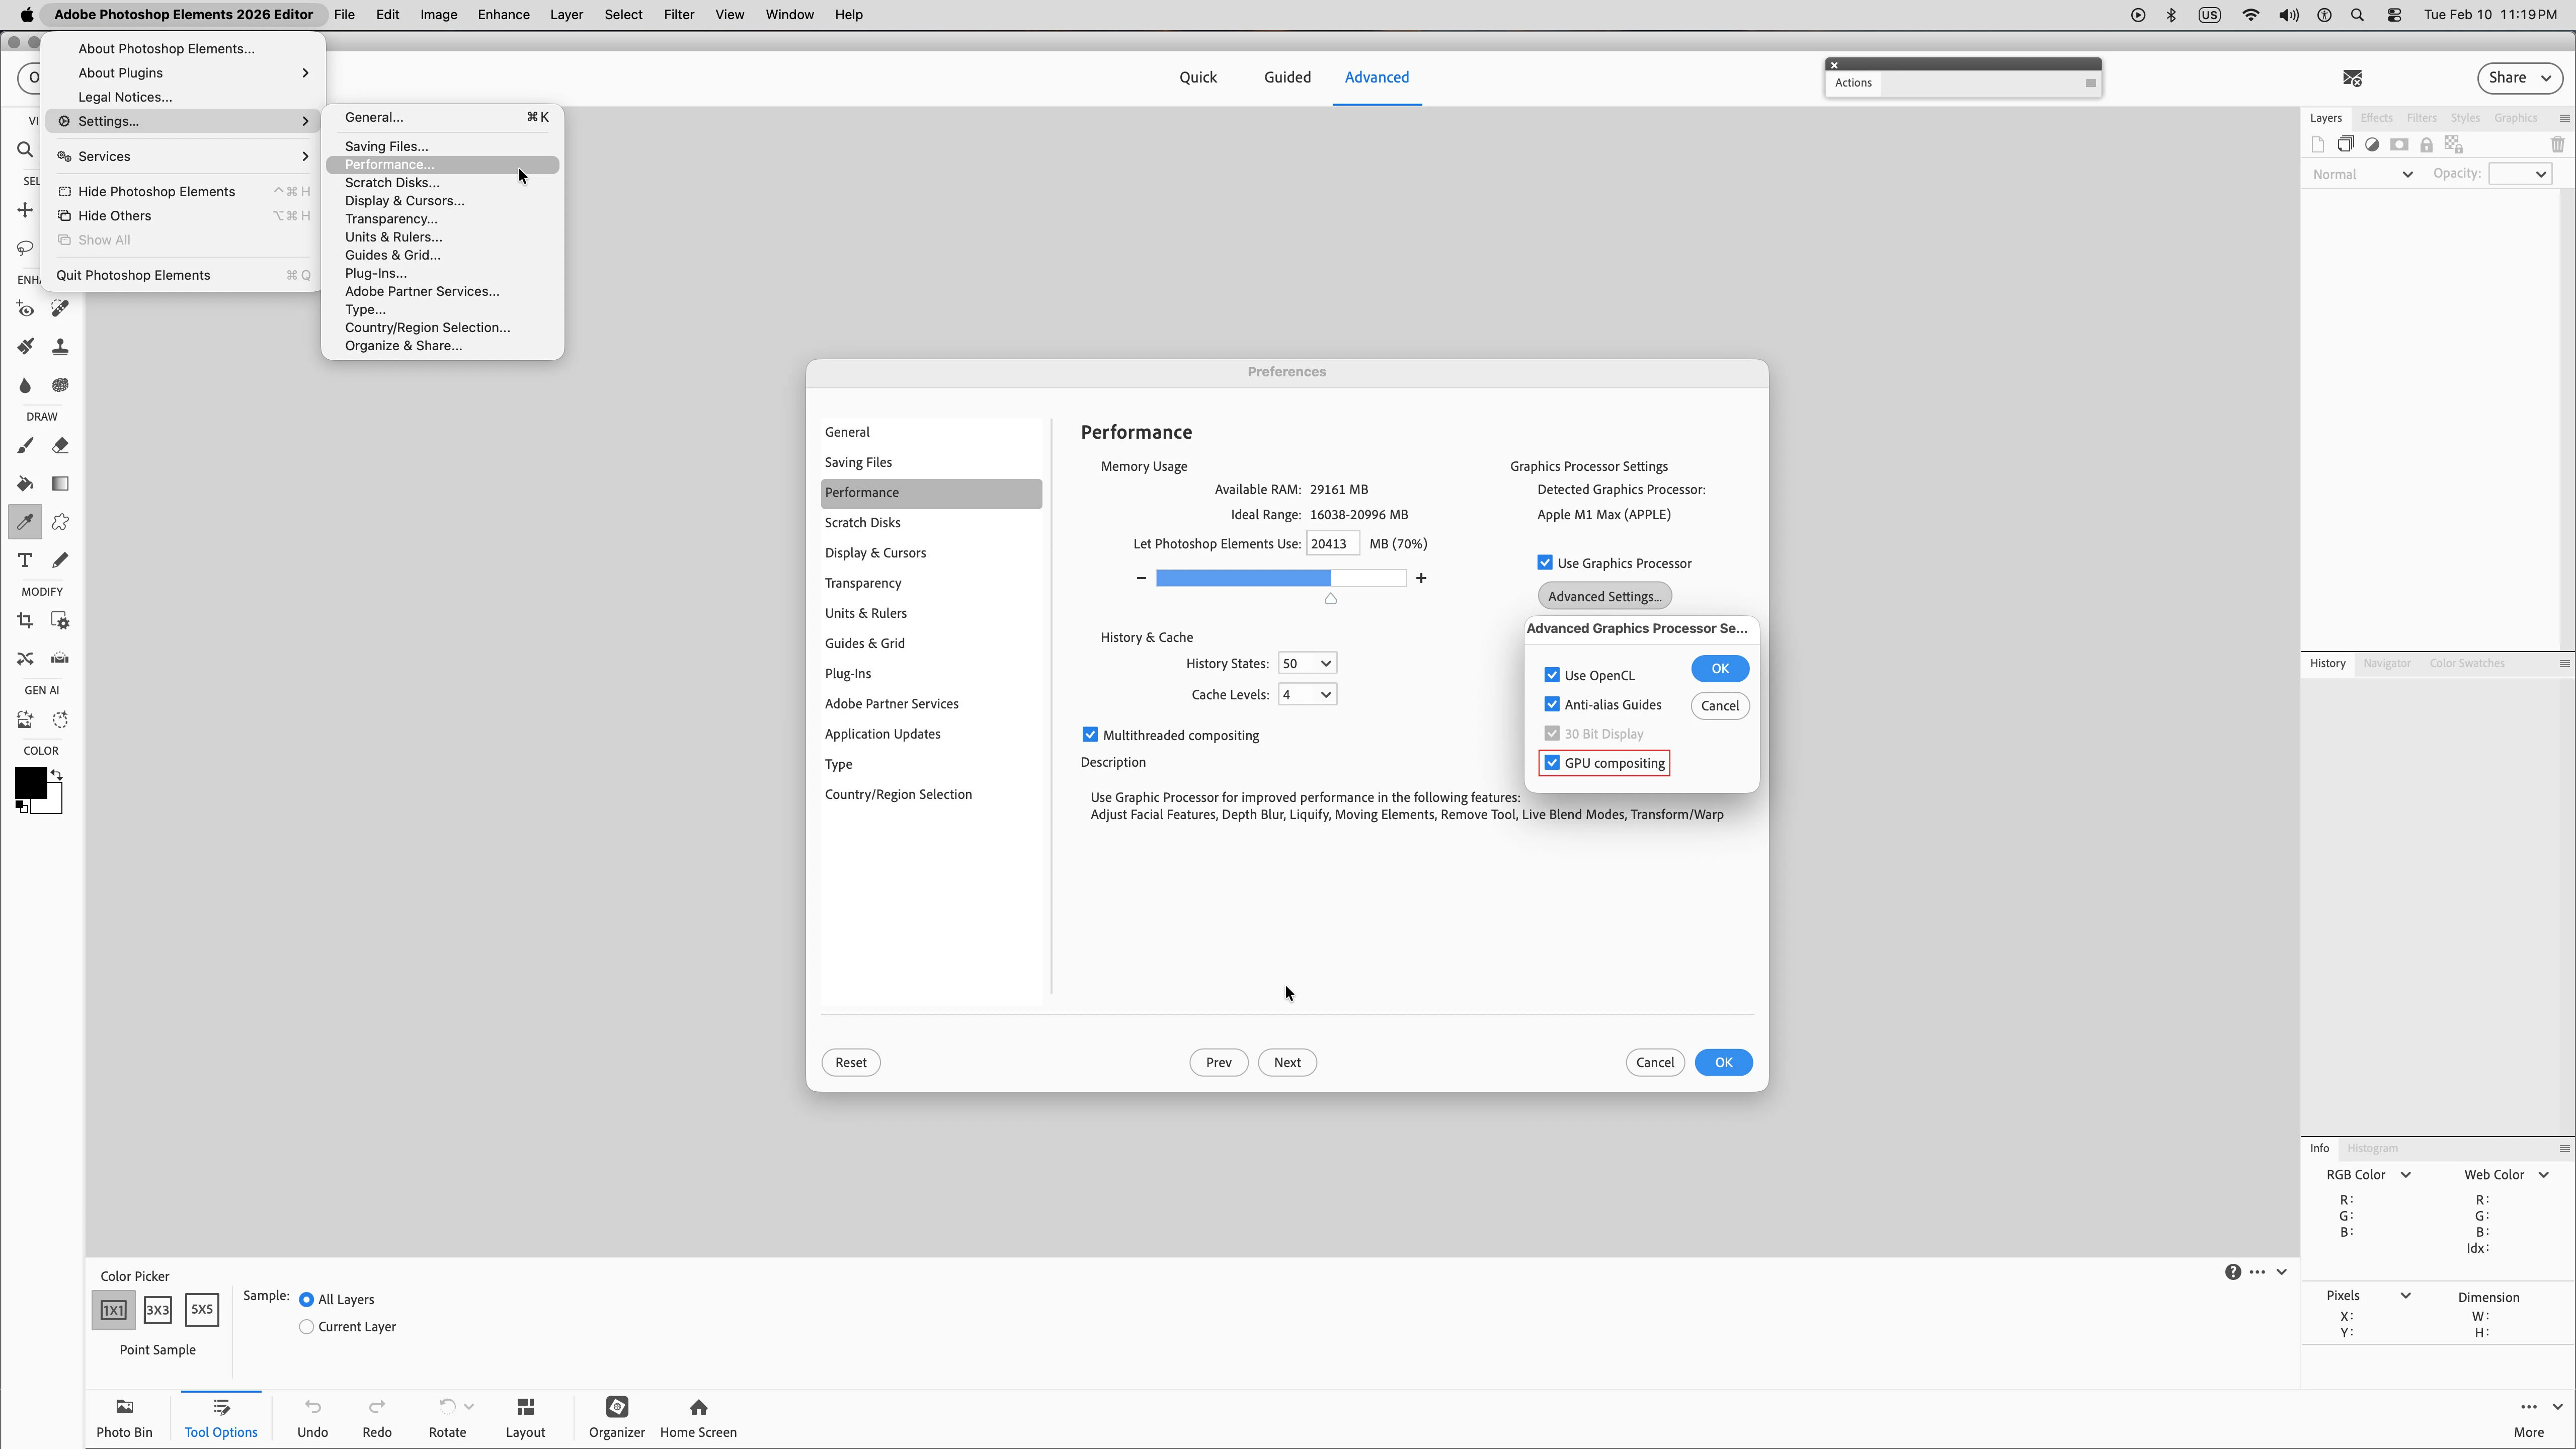Select the Crop tool
This screenshot has height=1449, width=2576.
click(x=25, y=621)
